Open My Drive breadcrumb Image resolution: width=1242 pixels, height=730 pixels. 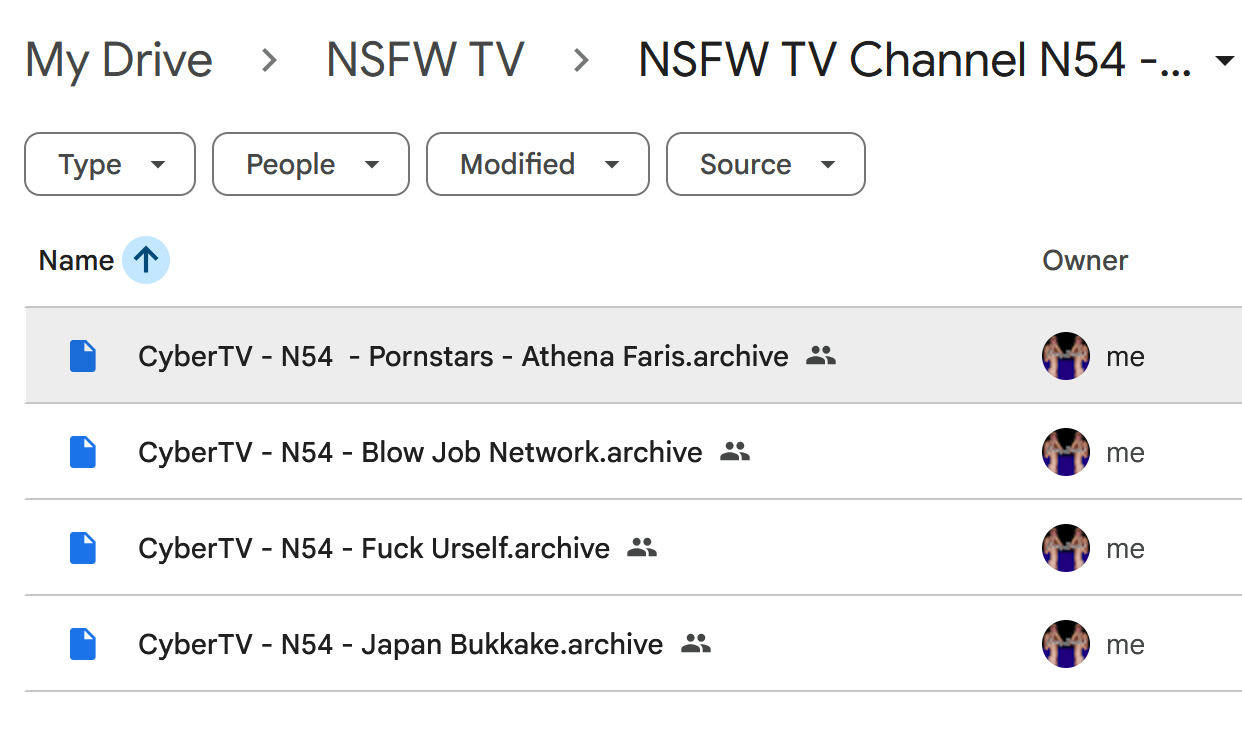(x=118, y=62)
